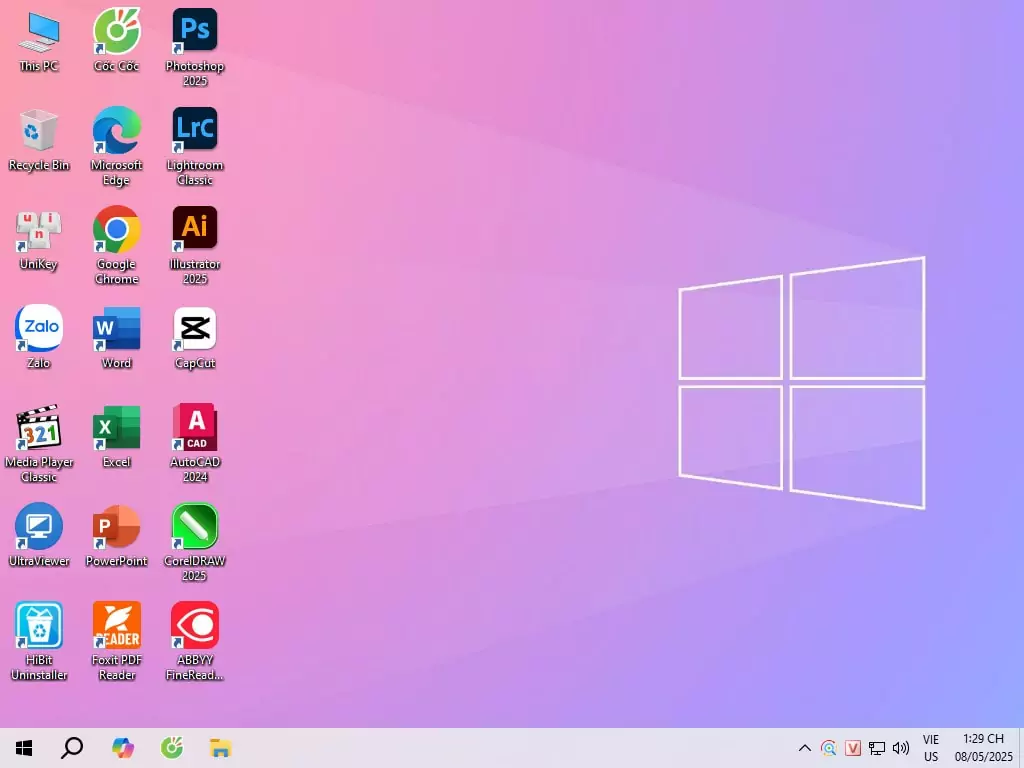
Task: Show hidden system tray icons
Action: pyautogui.click(x=805, y=748)
